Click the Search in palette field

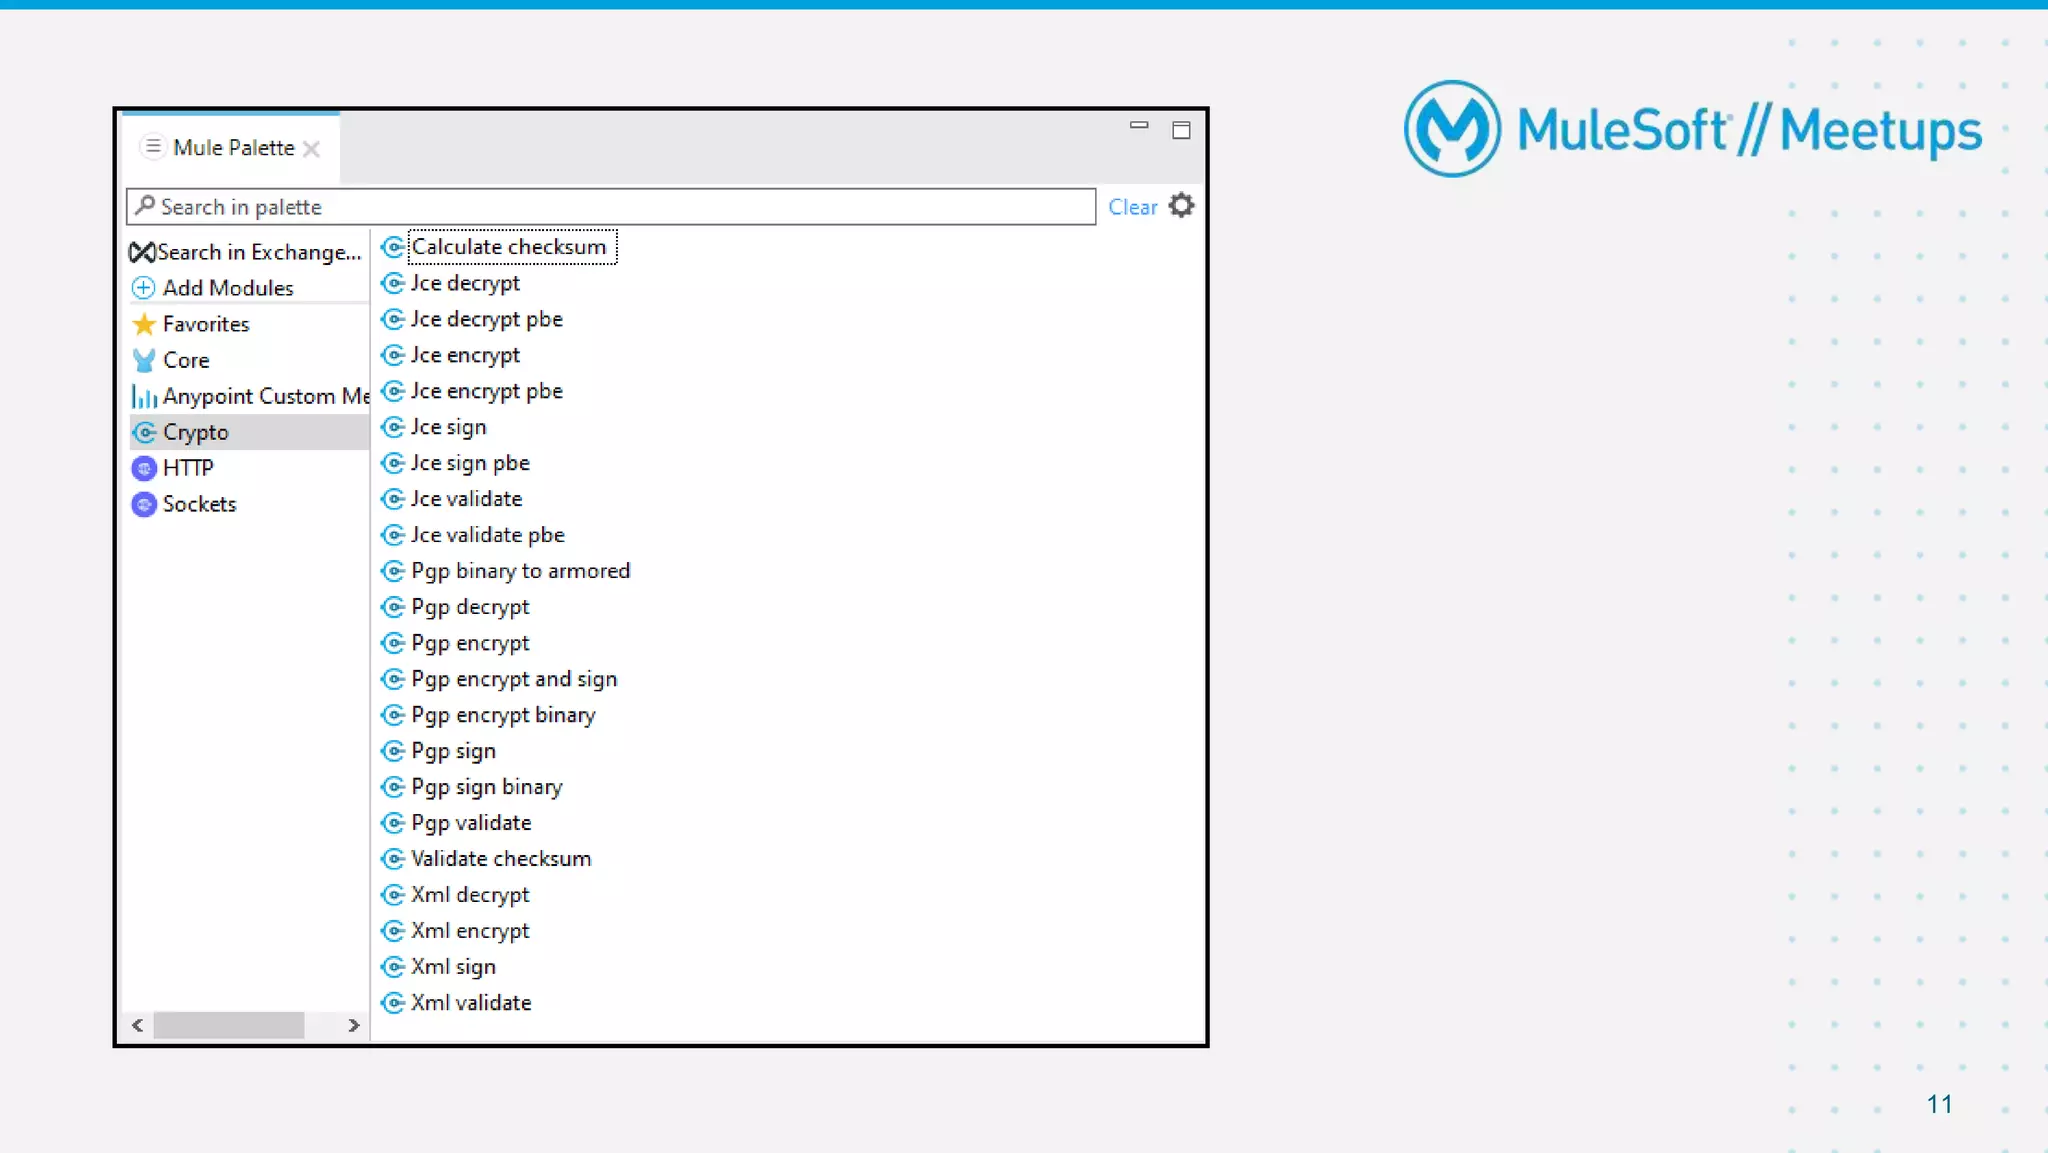point(610,207)
